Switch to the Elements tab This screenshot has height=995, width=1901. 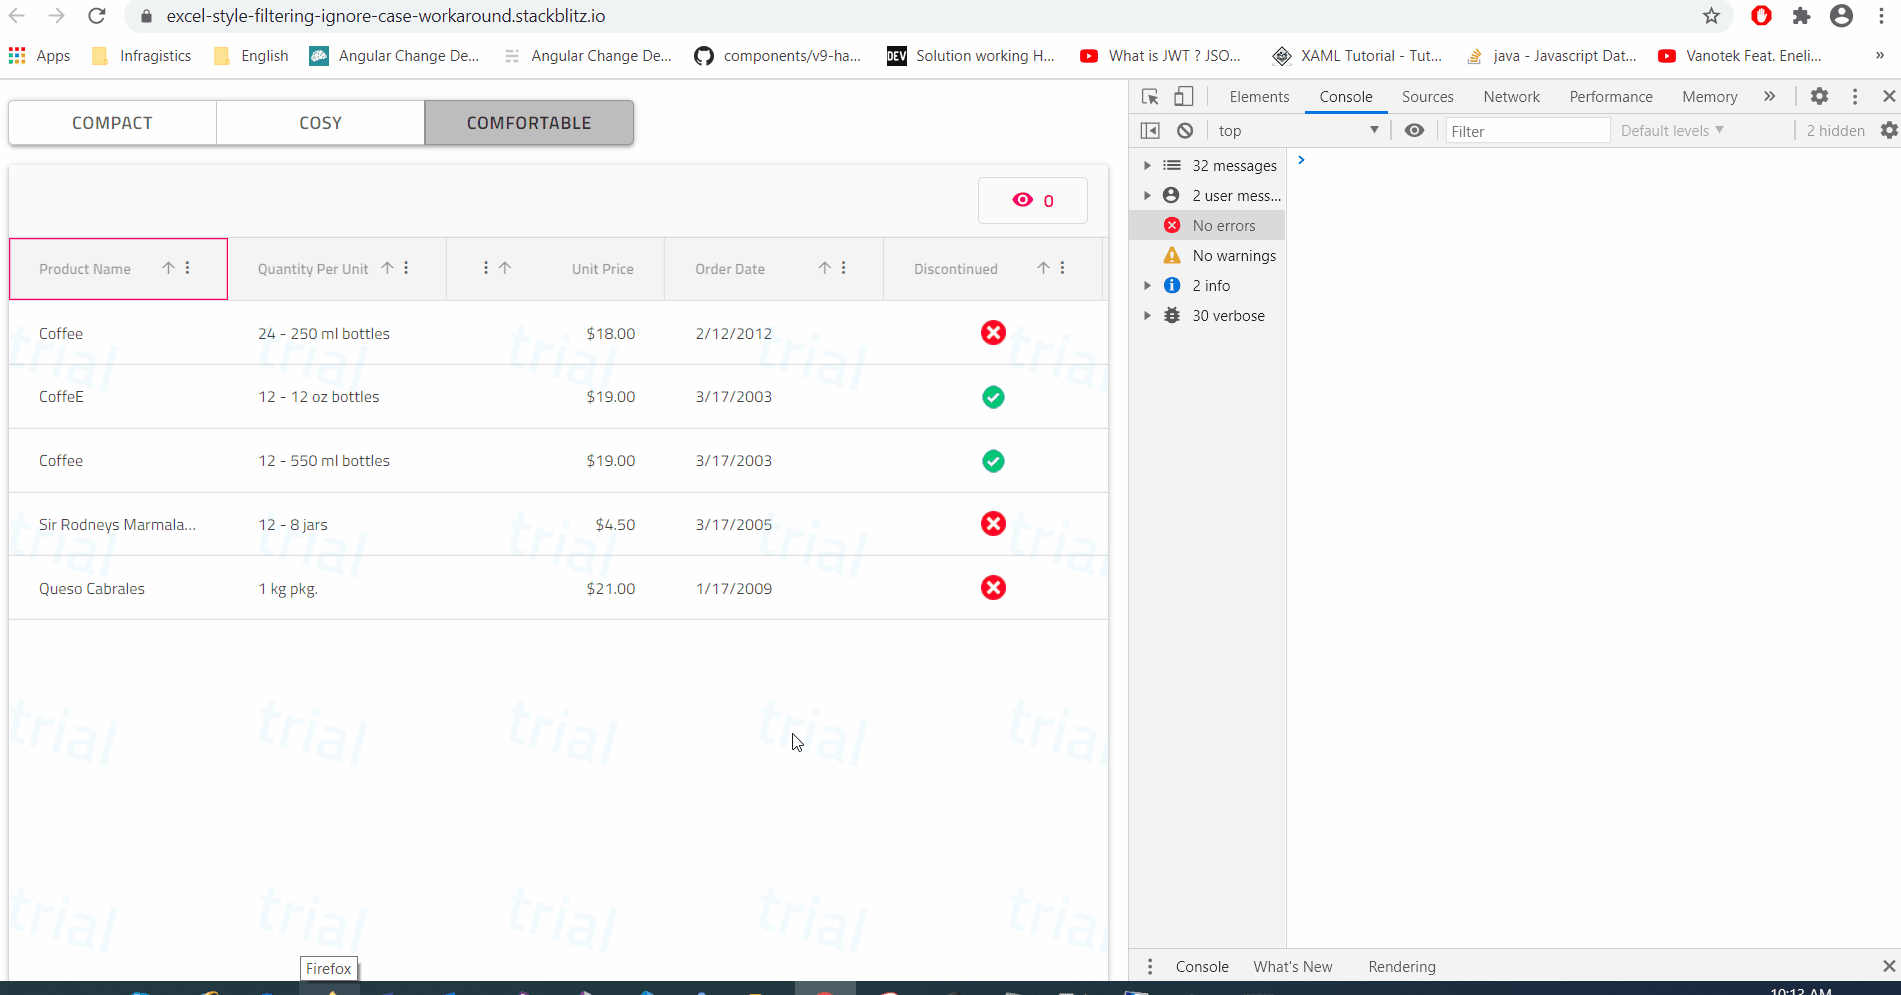coord(1259,97)
